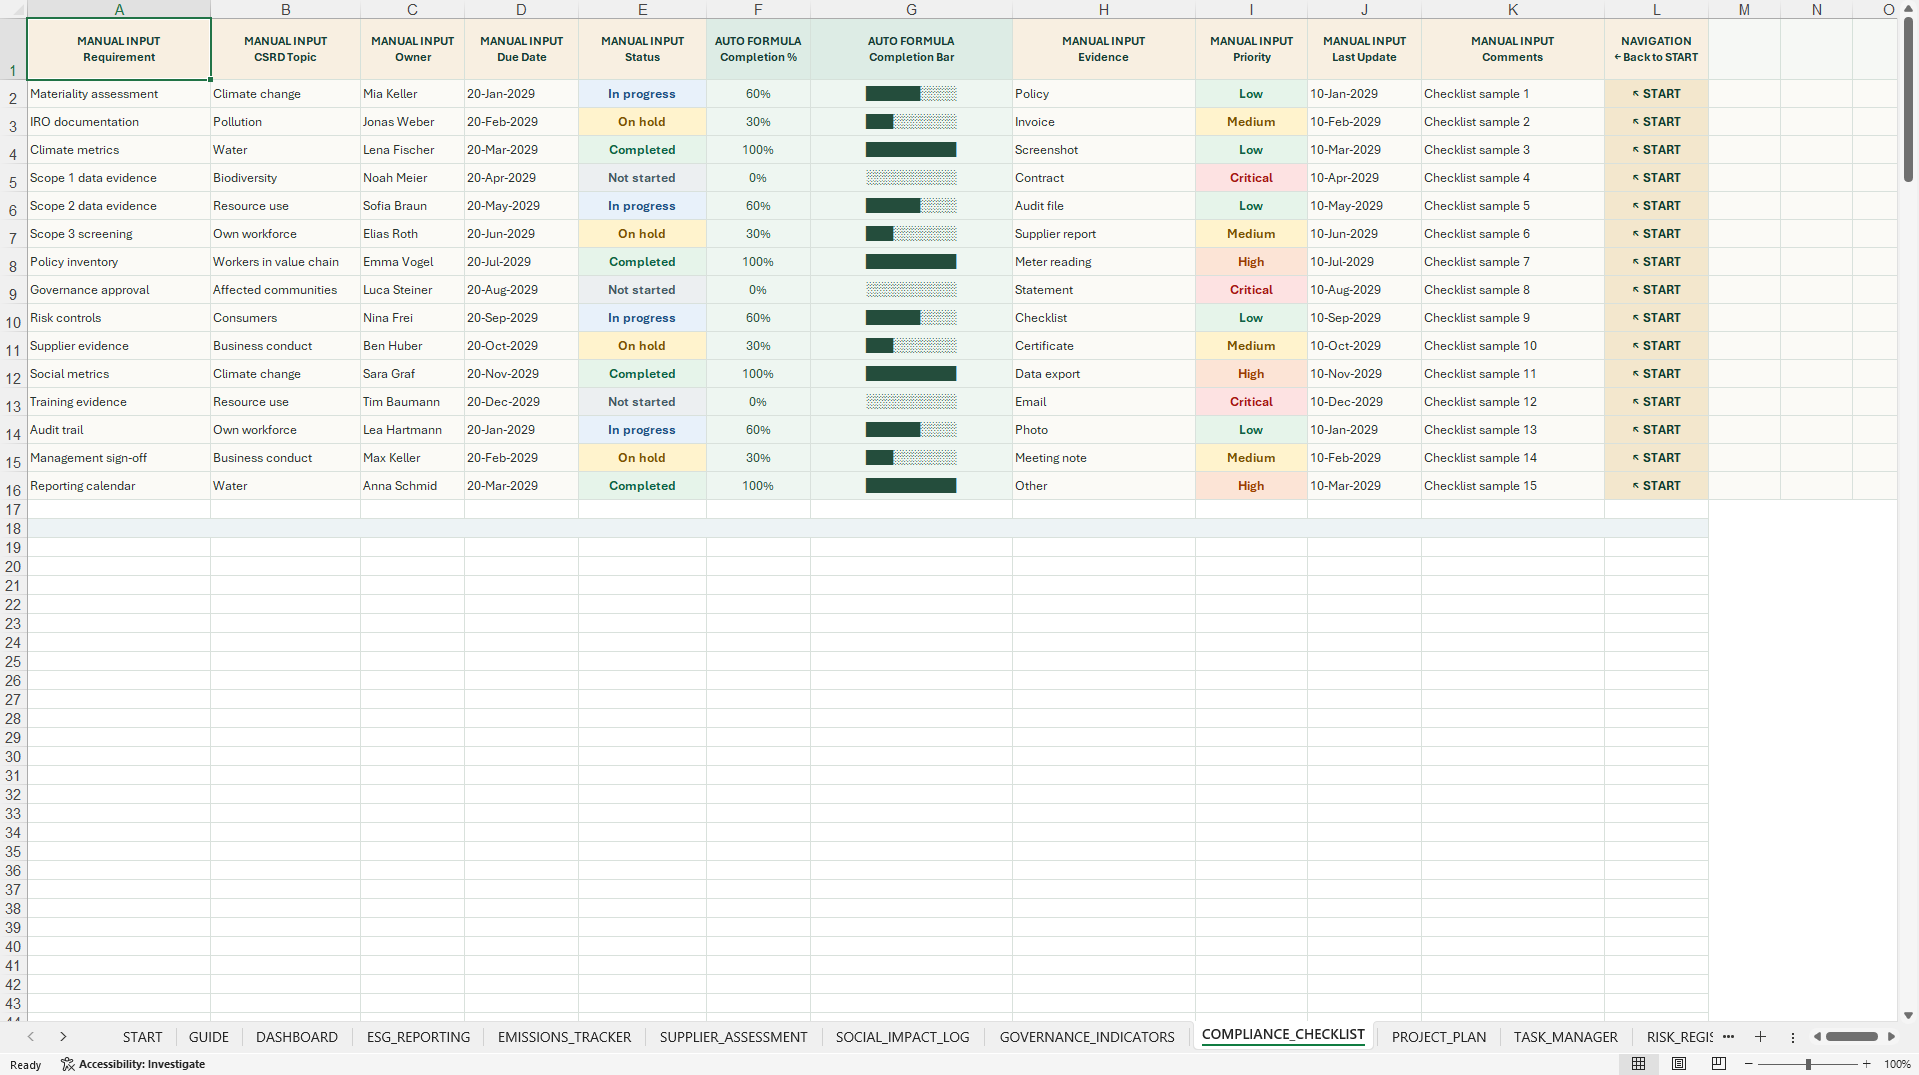Switch to EMISSIONS_TRACKER sheet tab
The width and height of the screenshot is (1919, 1075).
[x=564, y=1037]
